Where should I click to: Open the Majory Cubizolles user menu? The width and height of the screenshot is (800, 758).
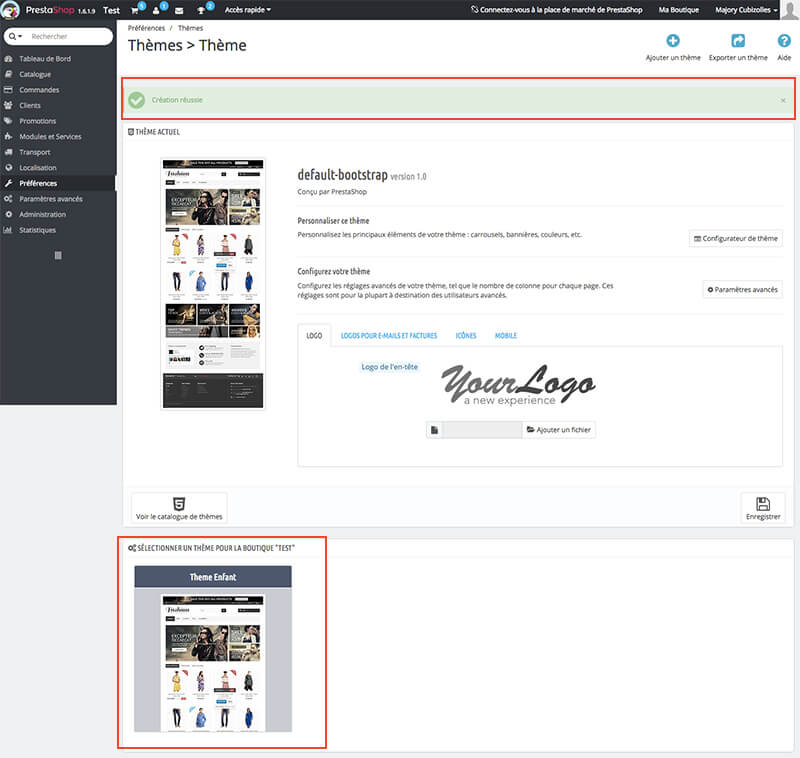pyautogui.click(x=746, y=10)
